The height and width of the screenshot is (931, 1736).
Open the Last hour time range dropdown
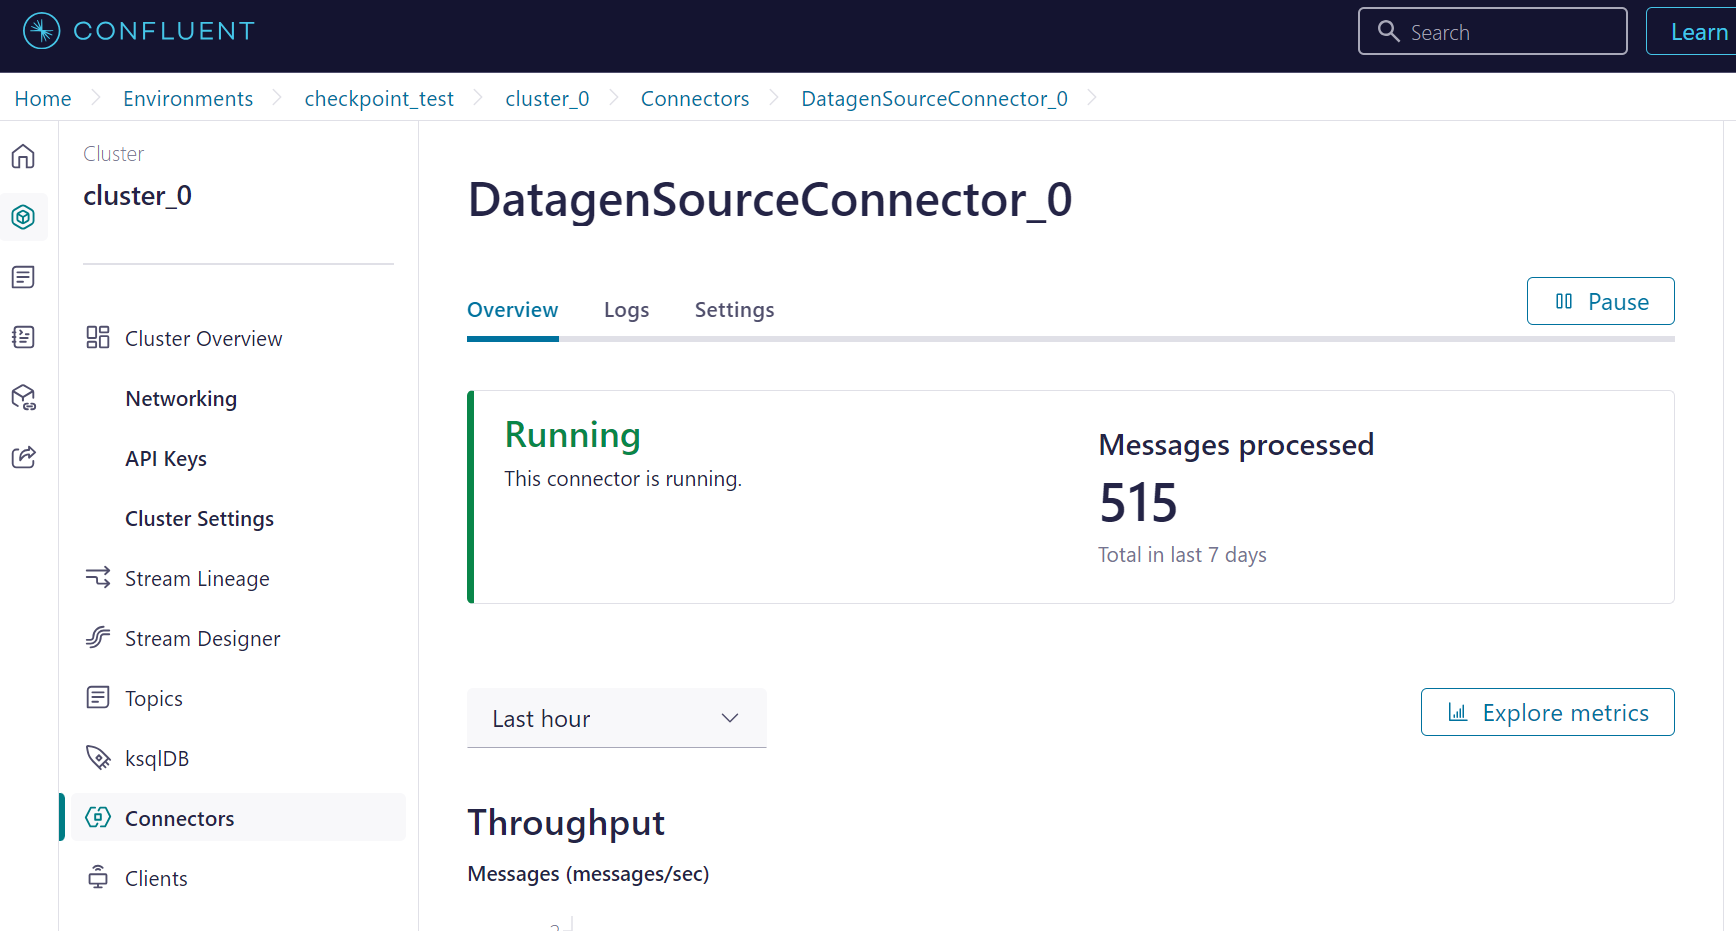click(x=617, y=718)
